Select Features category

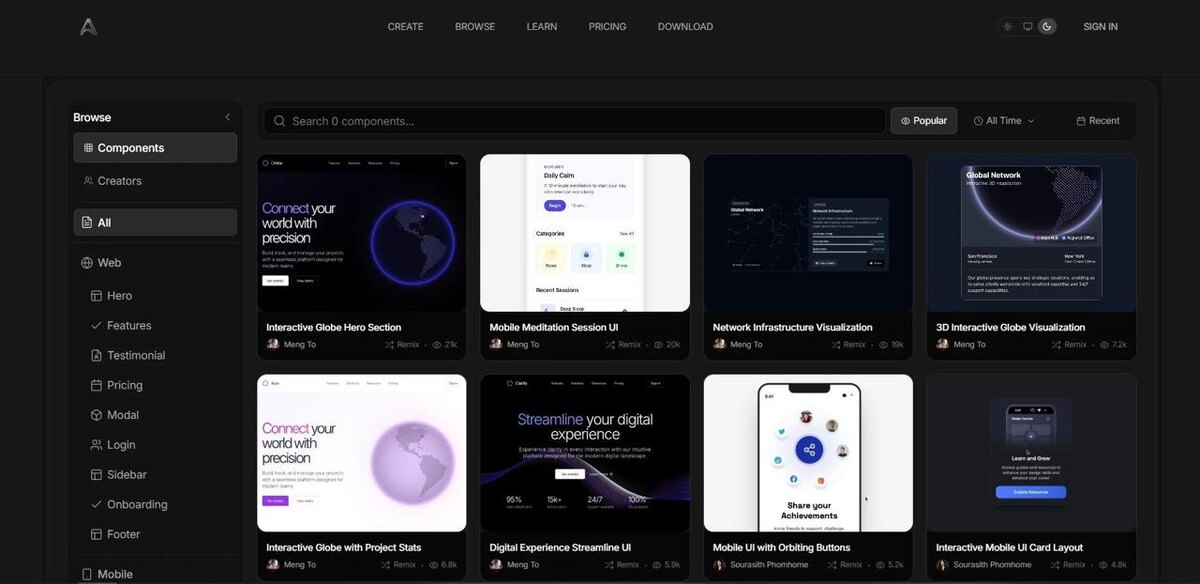pyautogui.click(x=128, y=326)
